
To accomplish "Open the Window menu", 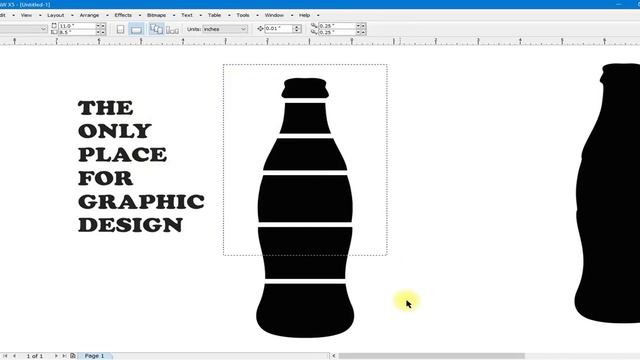I will point(274,15).
